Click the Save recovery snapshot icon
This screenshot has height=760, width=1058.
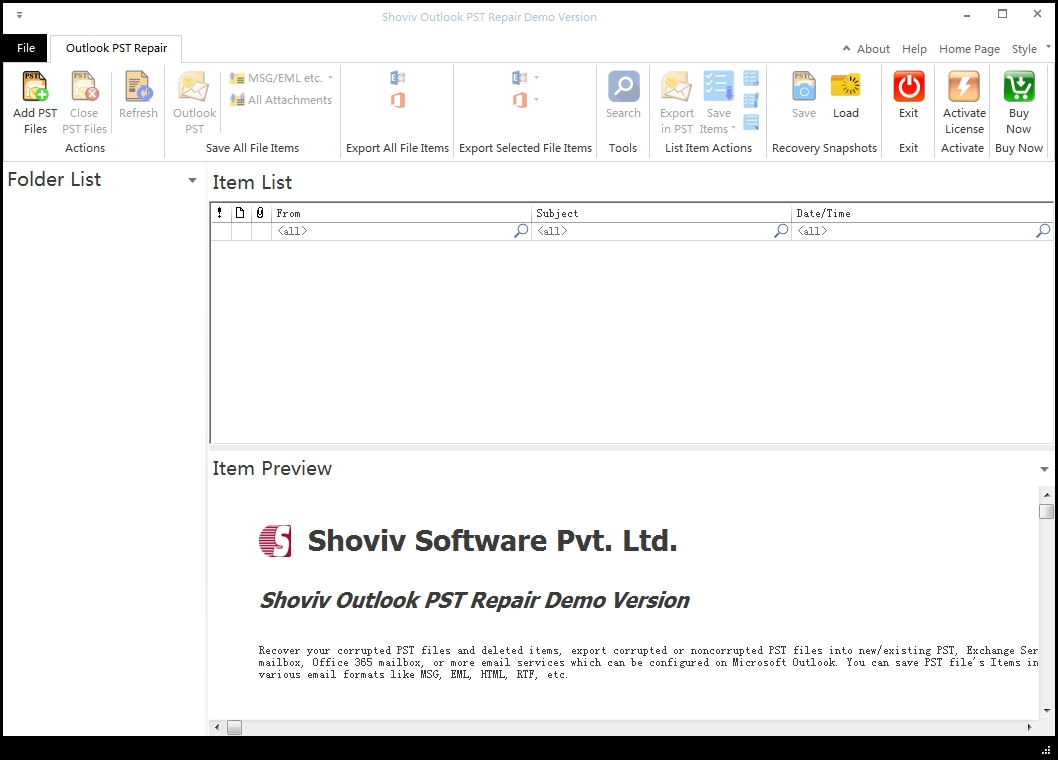tap(804, 86)
